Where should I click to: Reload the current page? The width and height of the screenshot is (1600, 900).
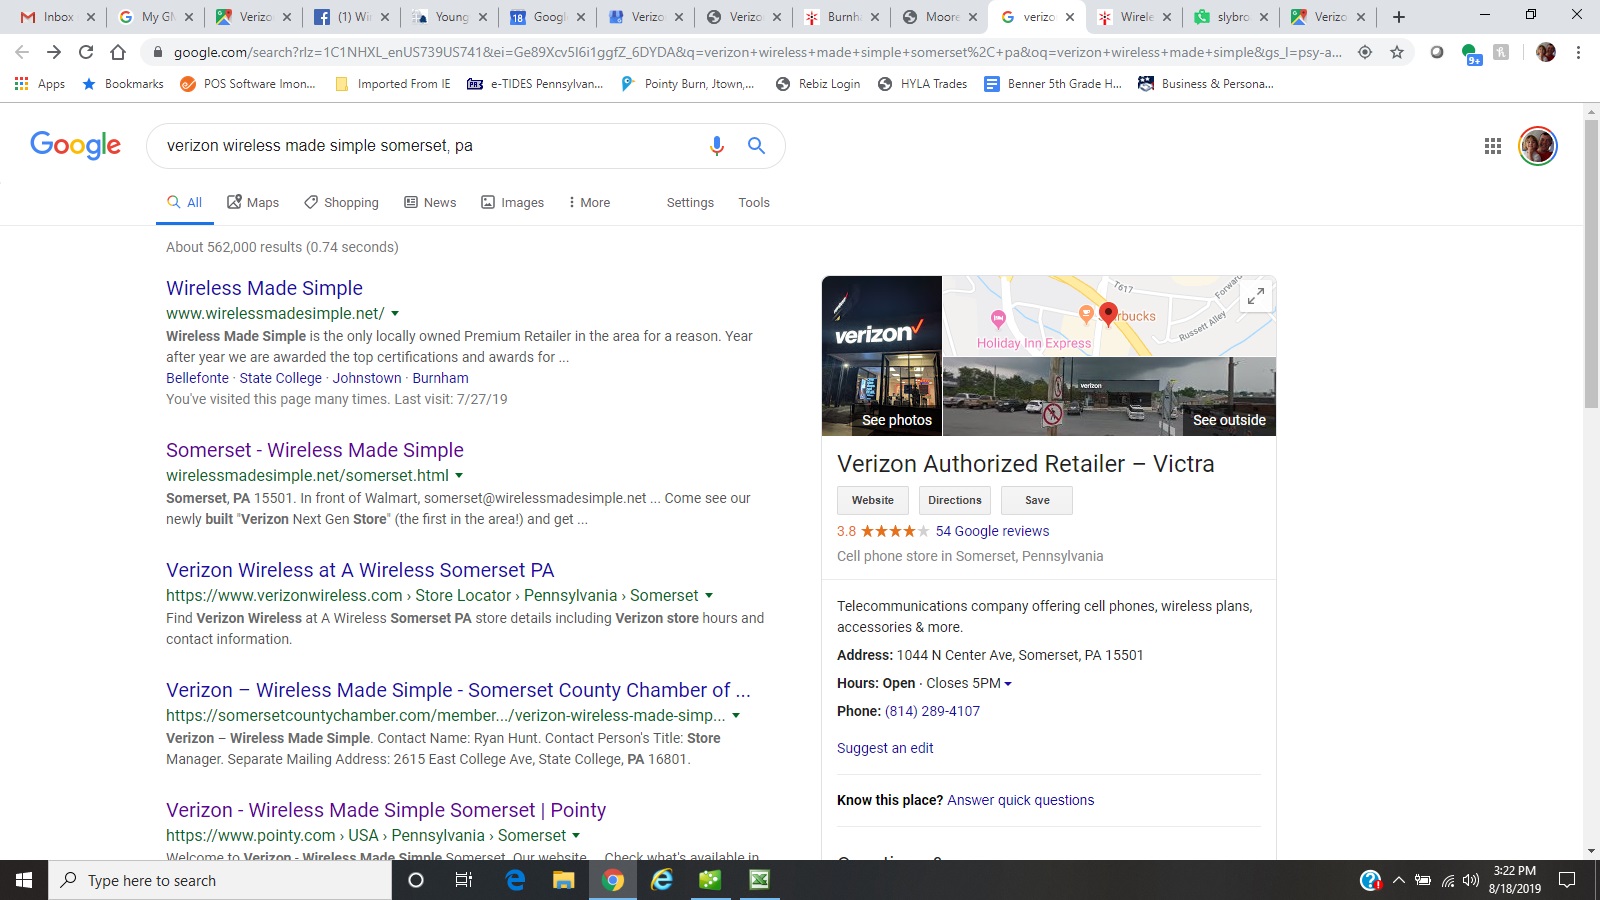86,52
